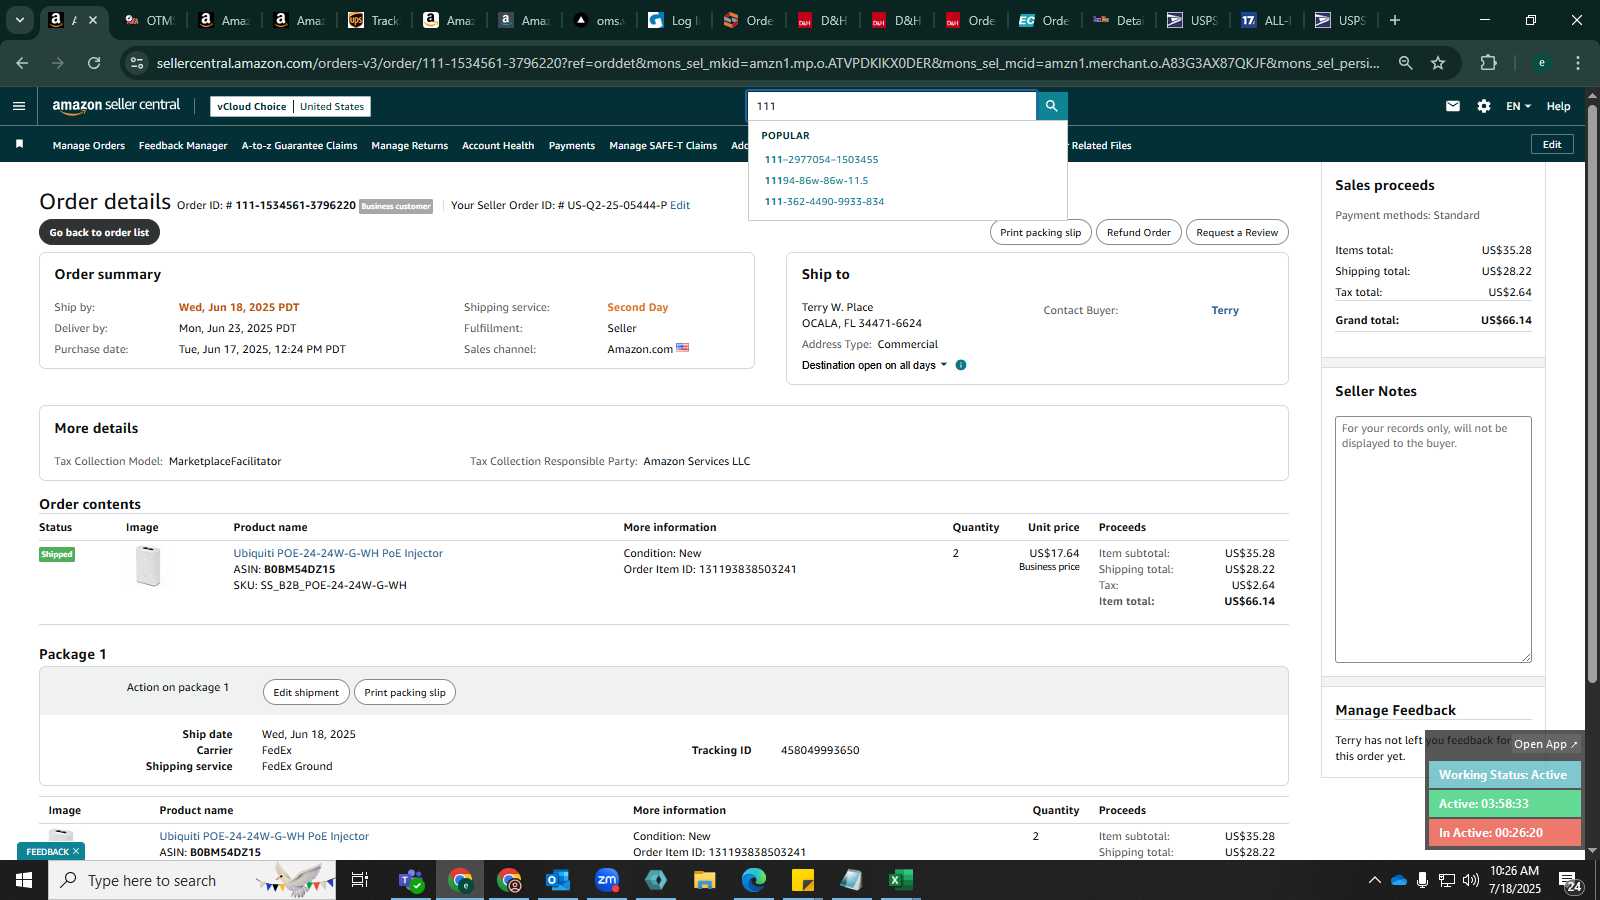1600x900 pixels.
Task: Switch to the UPS Track tab
Action: 374,20
